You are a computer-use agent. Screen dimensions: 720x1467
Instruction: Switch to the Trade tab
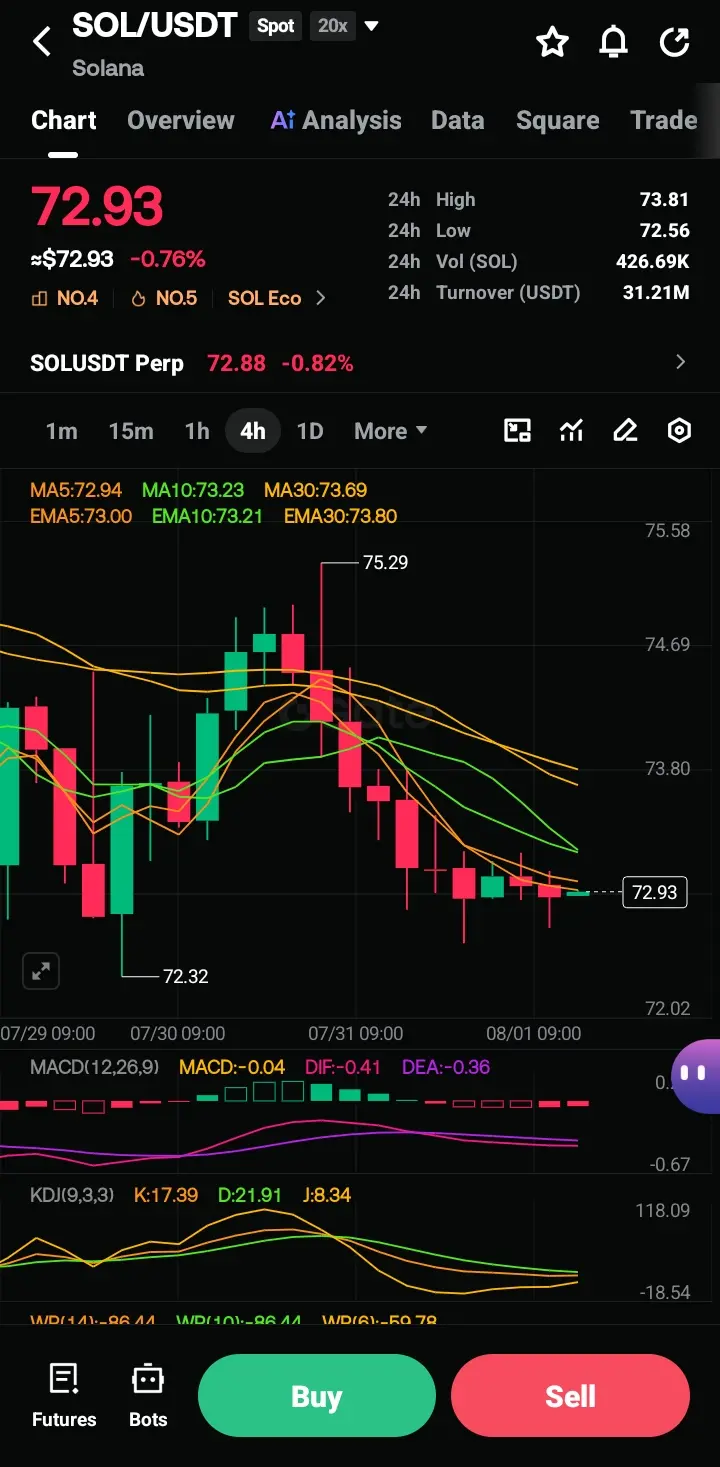click(x=664, y=120)
